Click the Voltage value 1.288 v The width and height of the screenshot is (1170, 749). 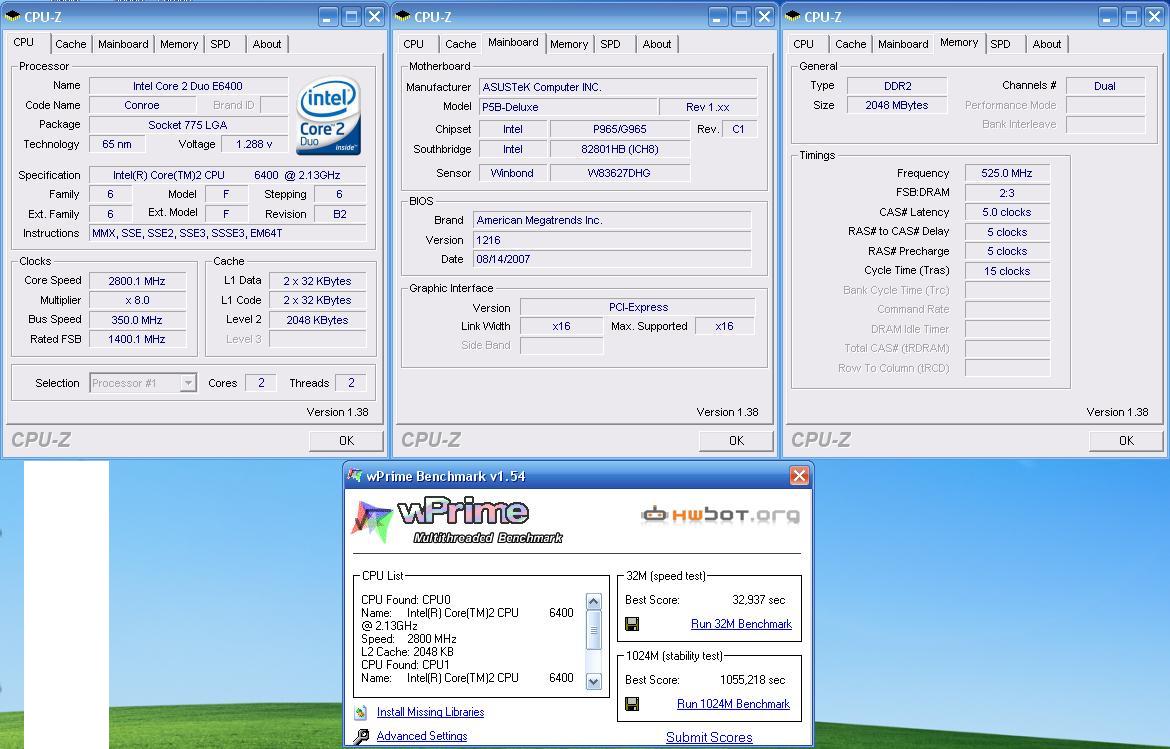pos(254,144)
